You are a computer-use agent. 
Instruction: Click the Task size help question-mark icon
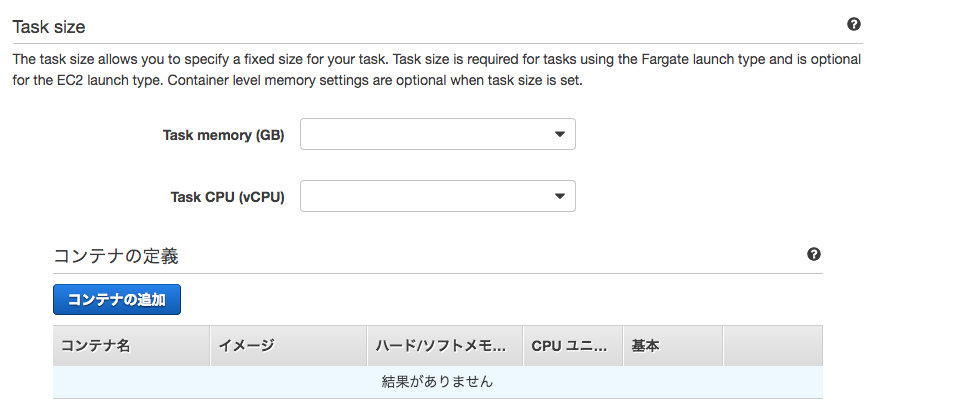[x=854, y=24]
